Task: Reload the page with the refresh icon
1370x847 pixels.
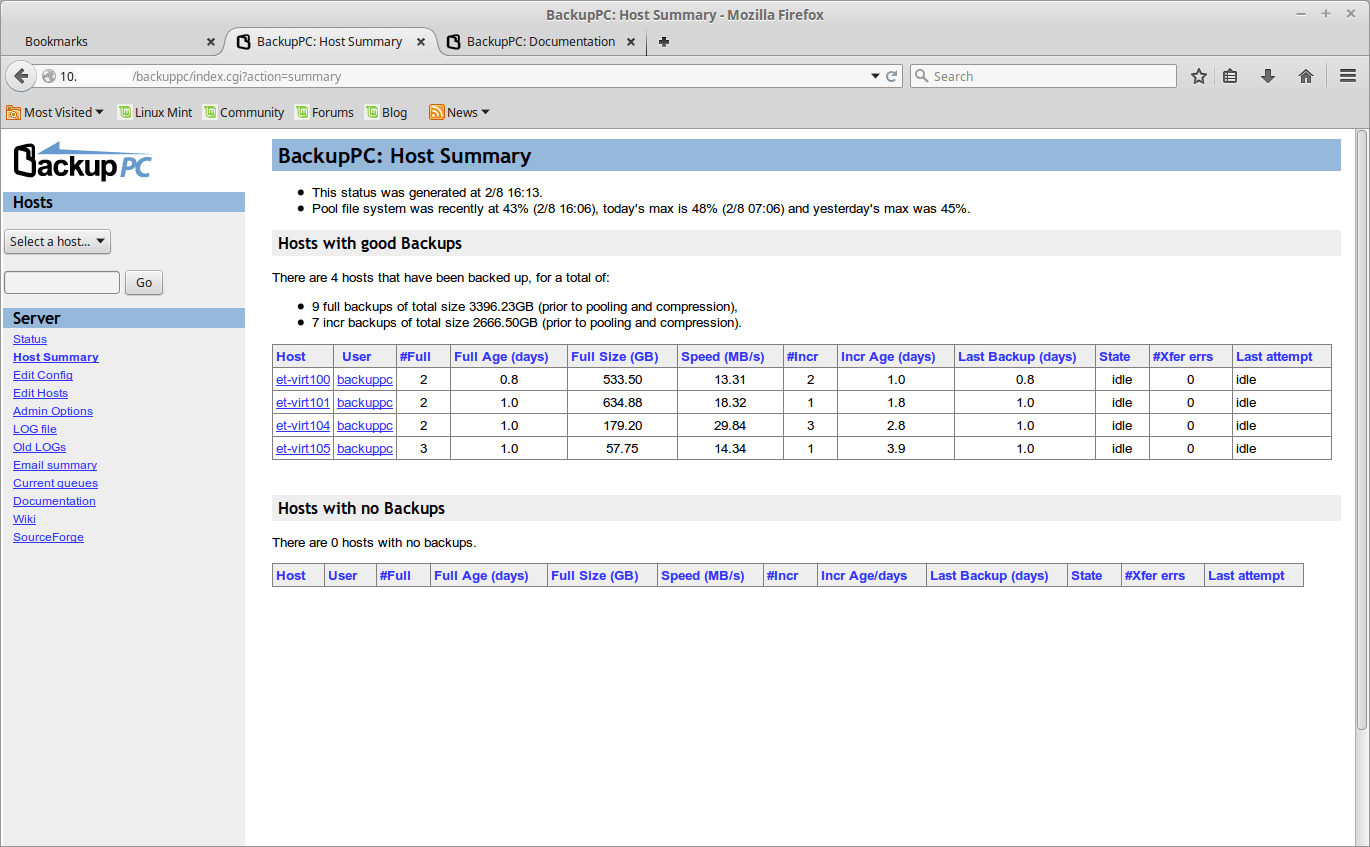Action: (x=891, y=76)
